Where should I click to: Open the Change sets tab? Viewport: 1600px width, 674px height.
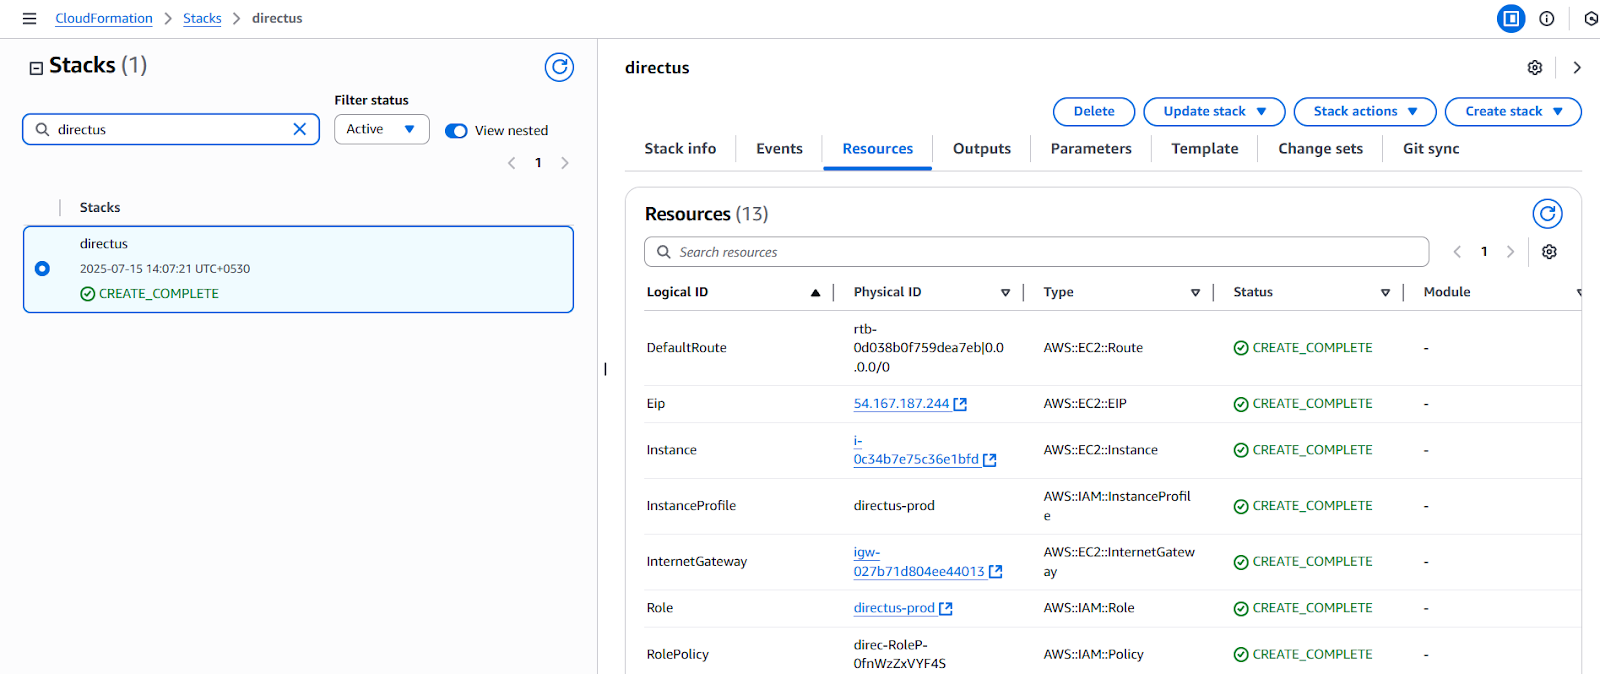pos(1320,149)
